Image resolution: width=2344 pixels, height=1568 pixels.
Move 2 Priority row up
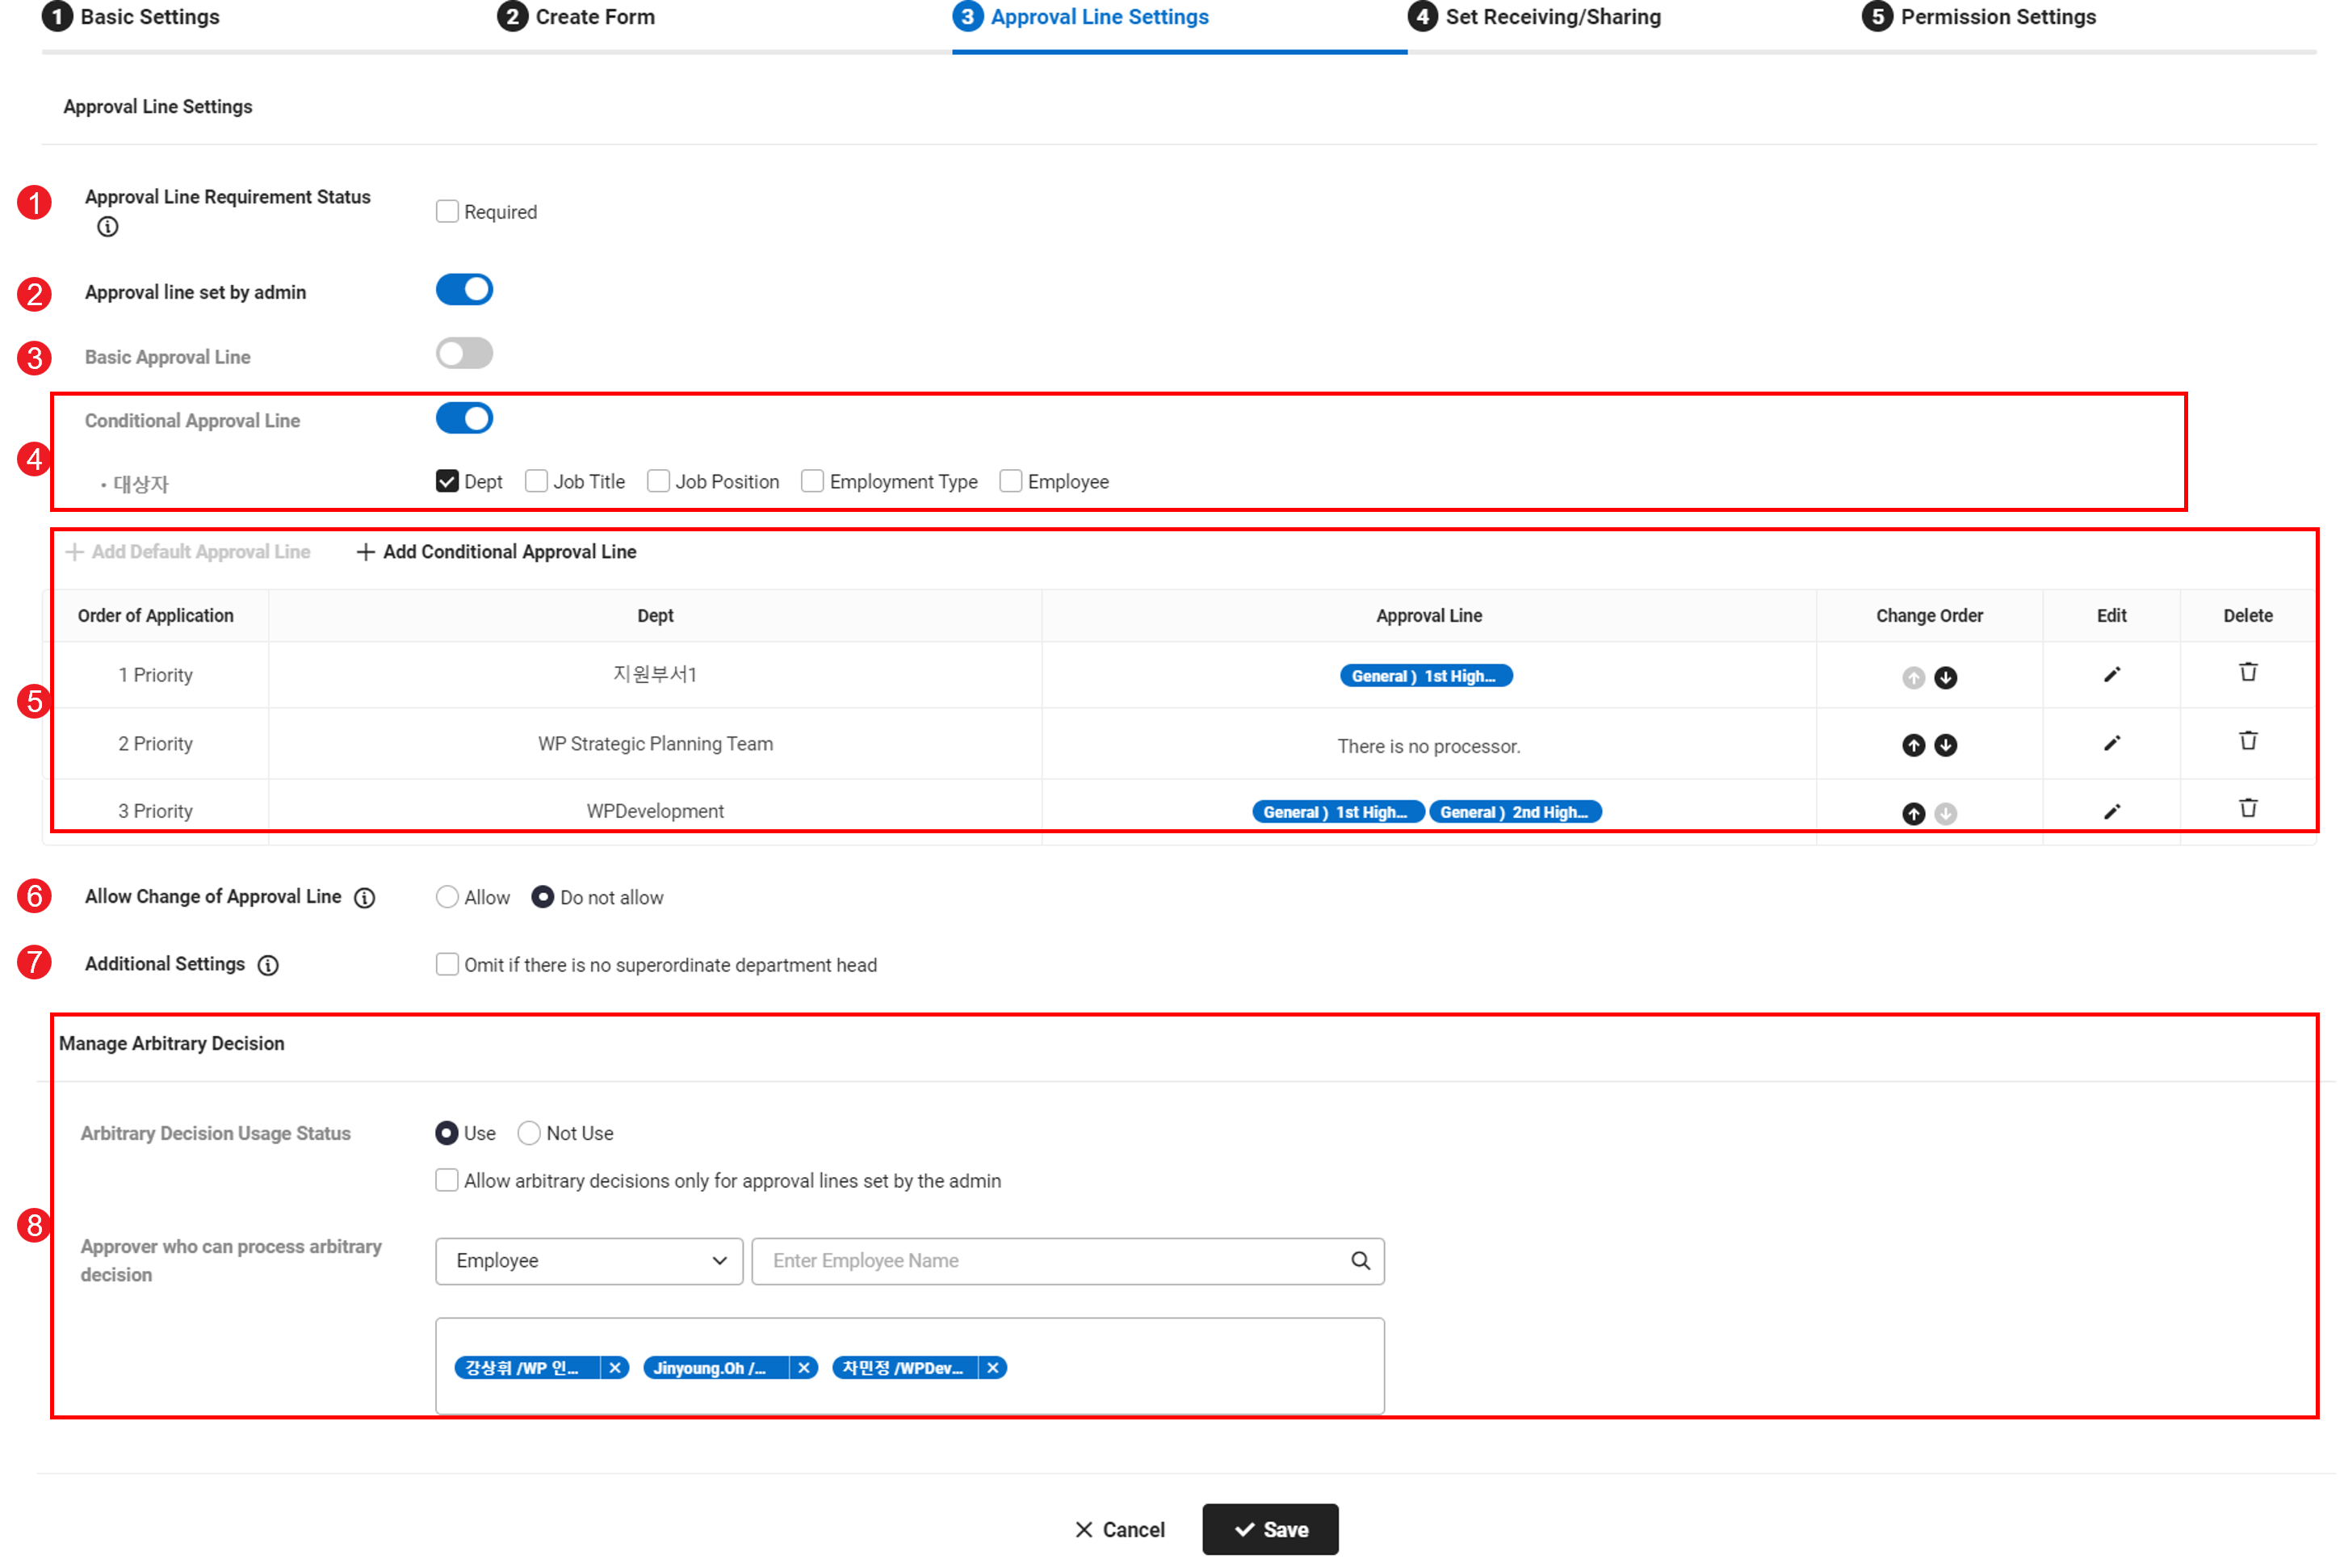pos(1913,745)
